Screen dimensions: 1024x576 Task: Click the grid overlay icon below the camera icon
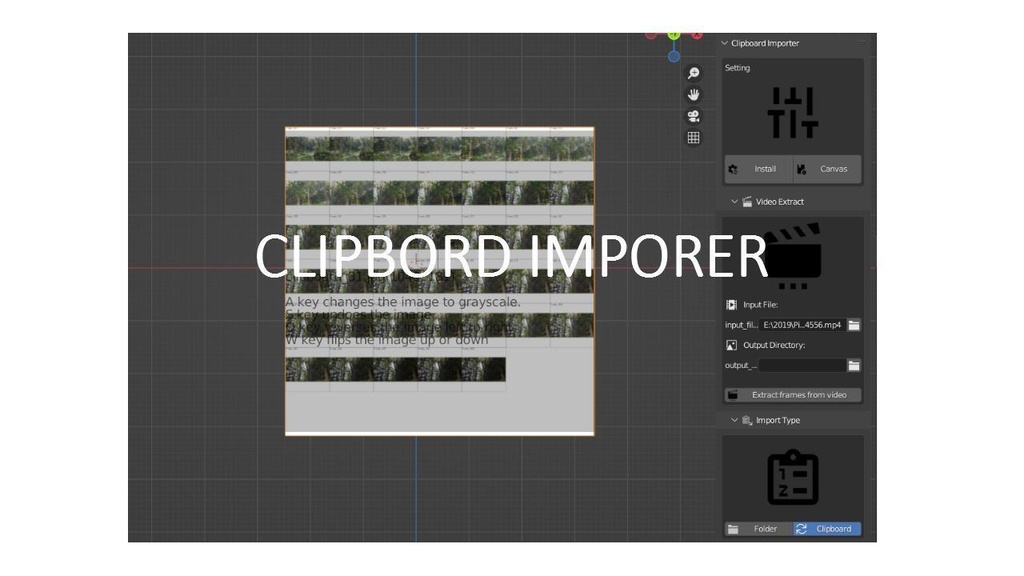tap(694, 137)
